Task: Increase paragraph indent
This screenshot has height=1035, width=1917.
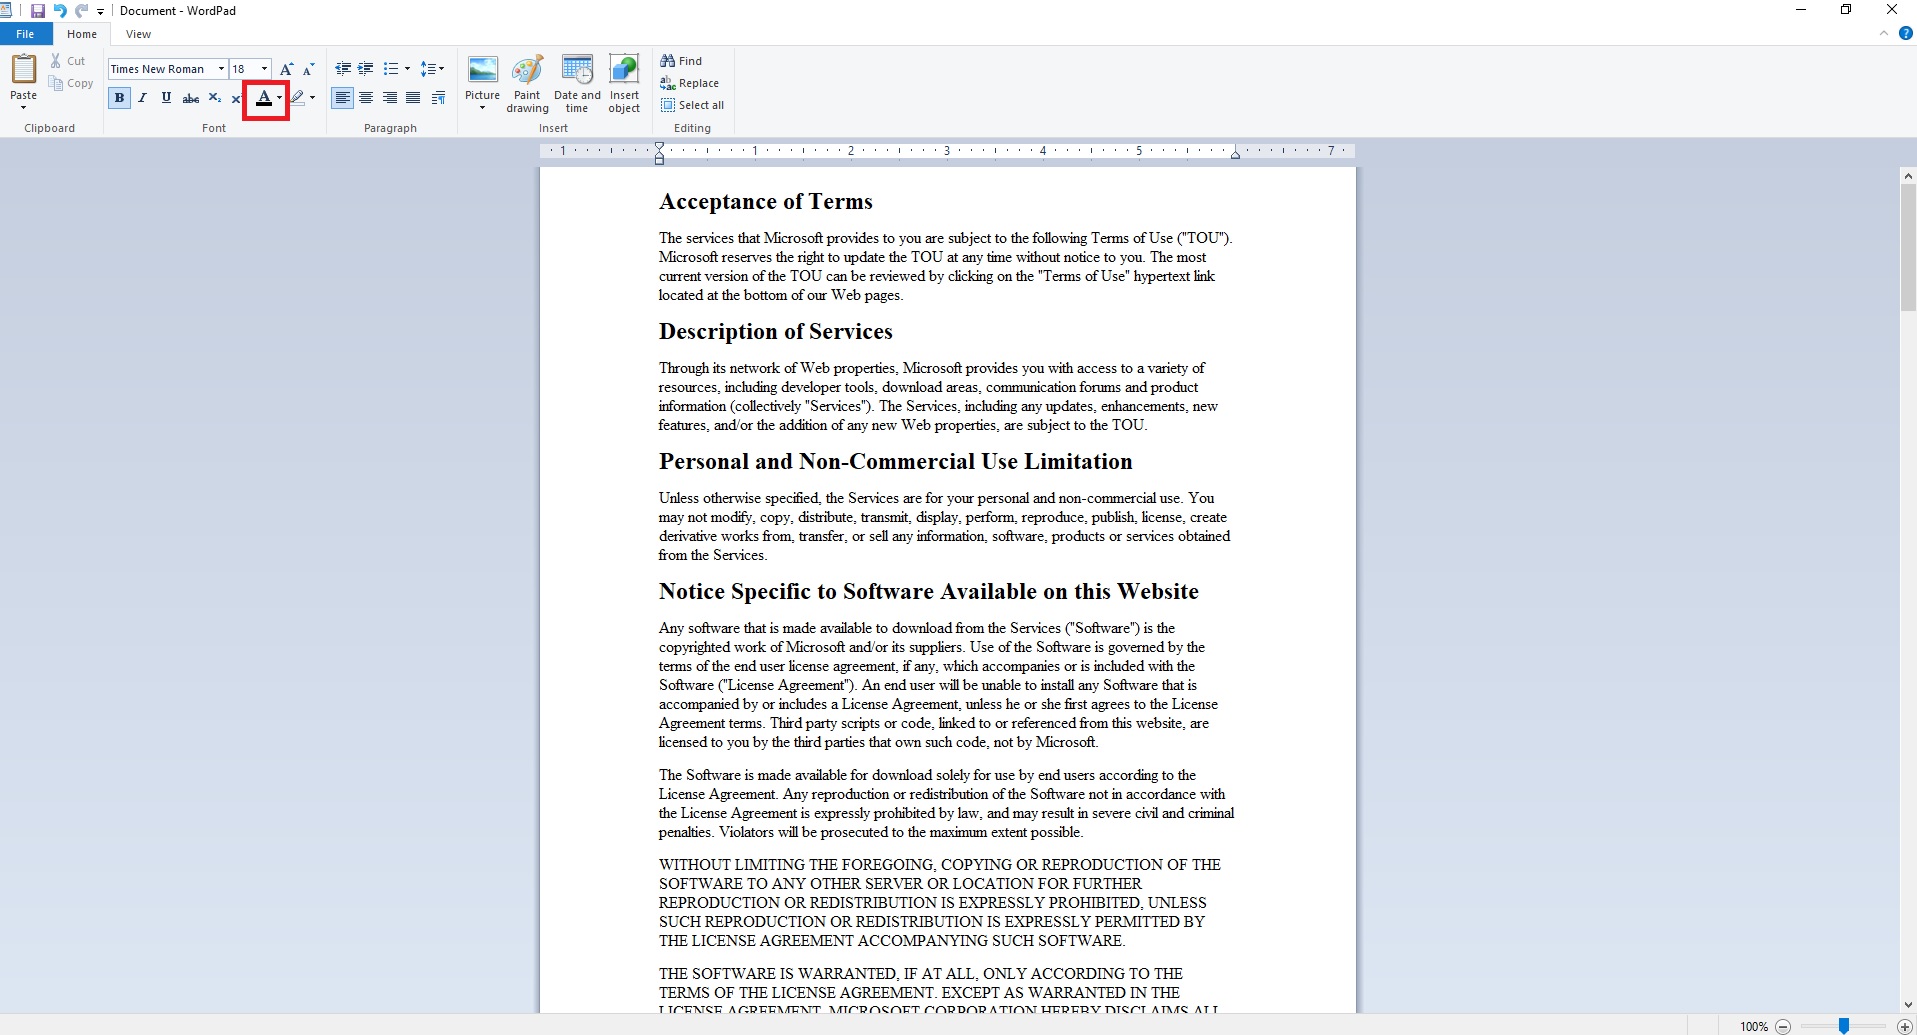Action: pos(366,69)
